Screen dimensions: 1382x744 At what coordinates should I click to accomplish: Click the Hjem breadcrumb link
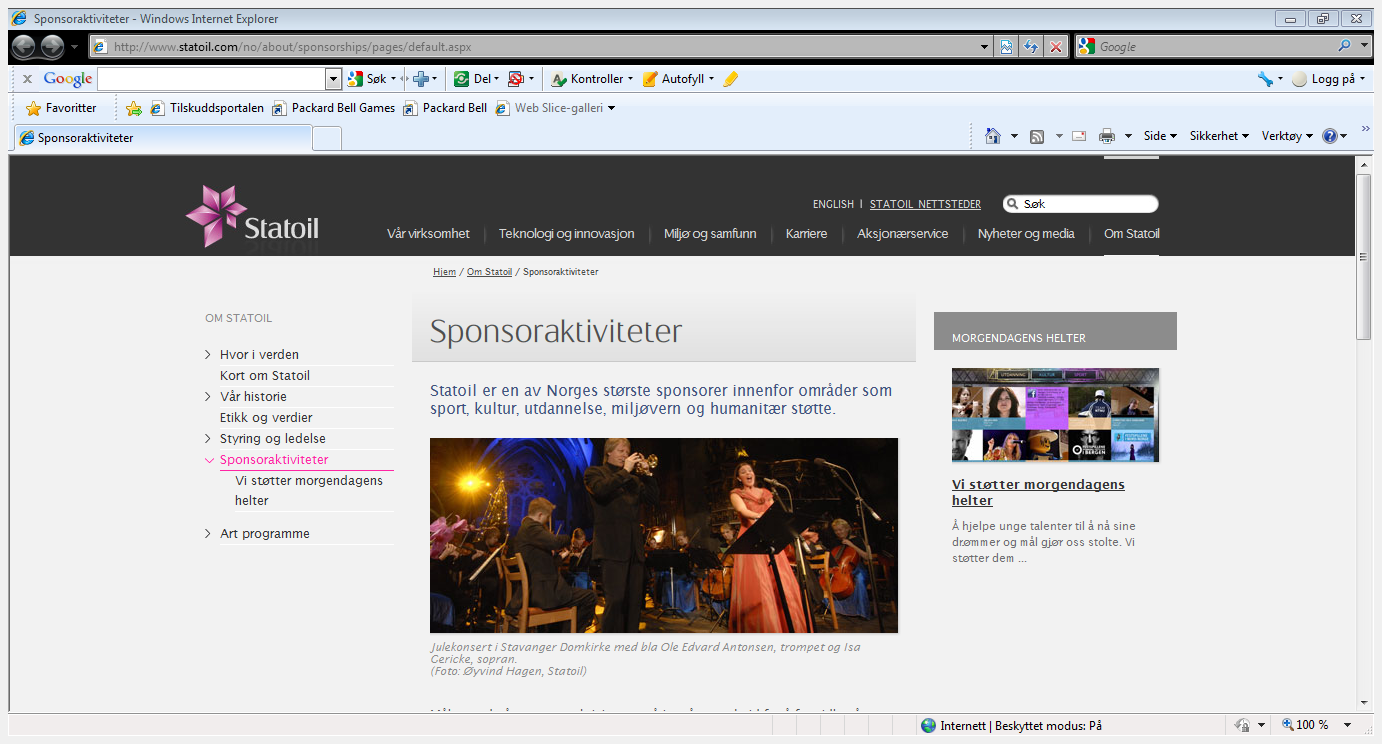tap(444, 272)
